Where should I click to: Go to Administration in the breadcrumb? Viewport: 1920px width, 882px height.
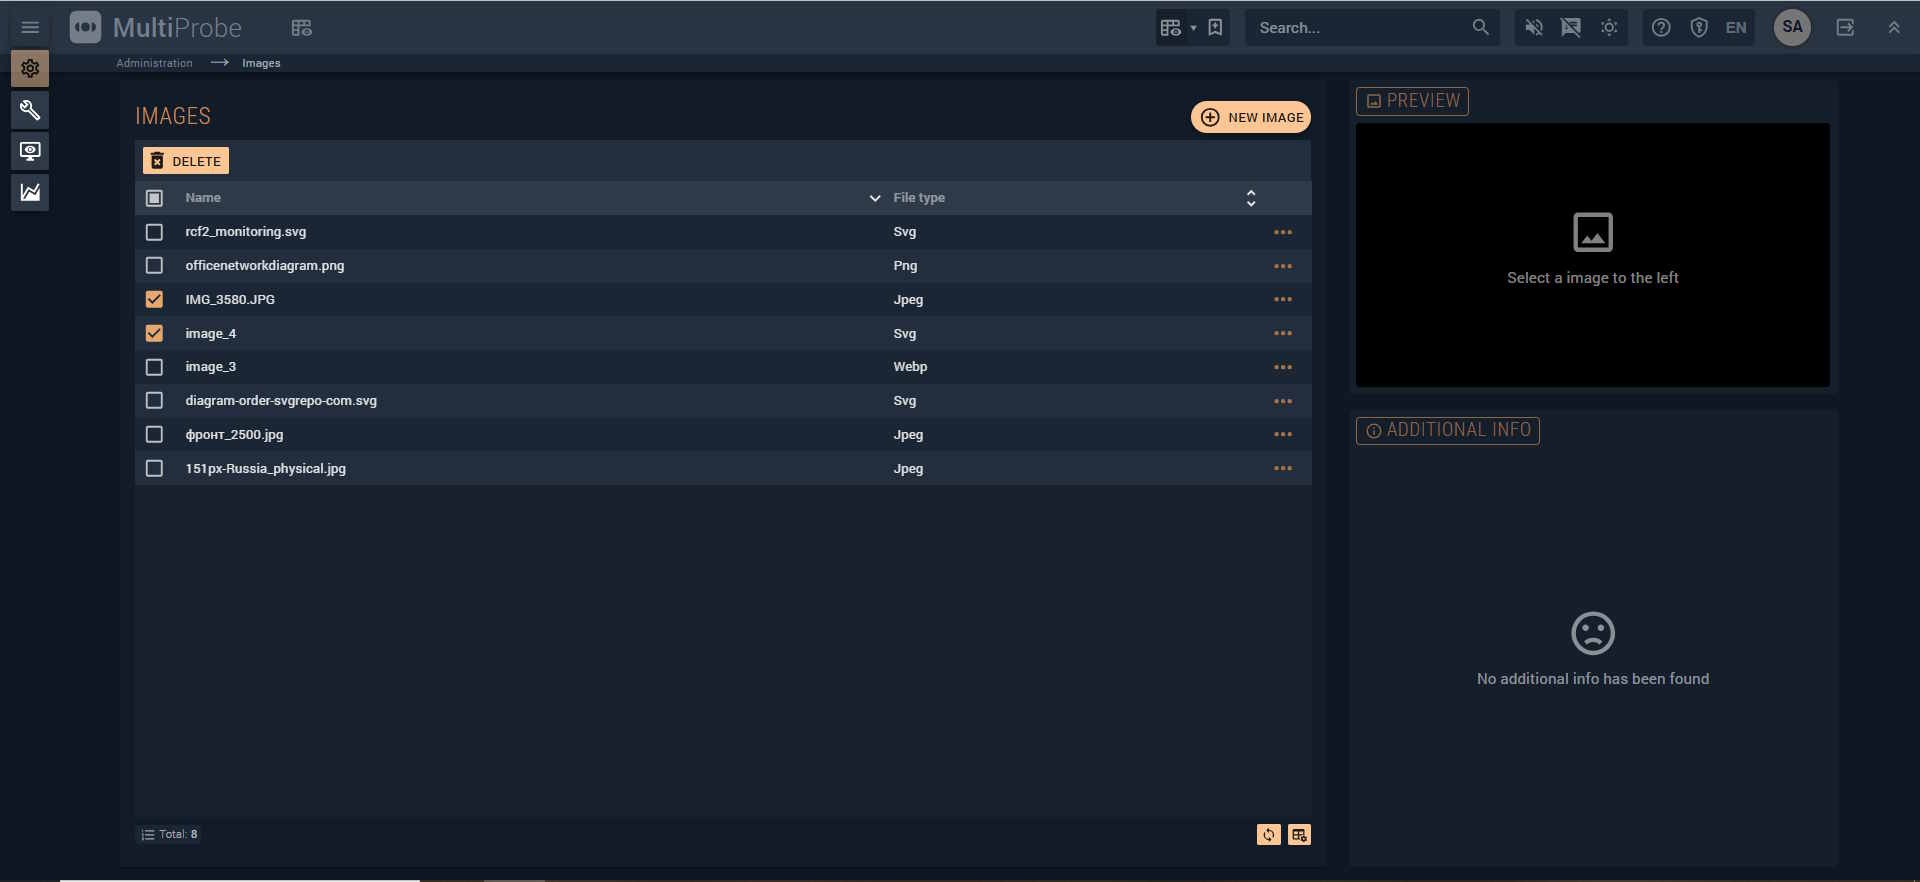click(x=154, y=63)
